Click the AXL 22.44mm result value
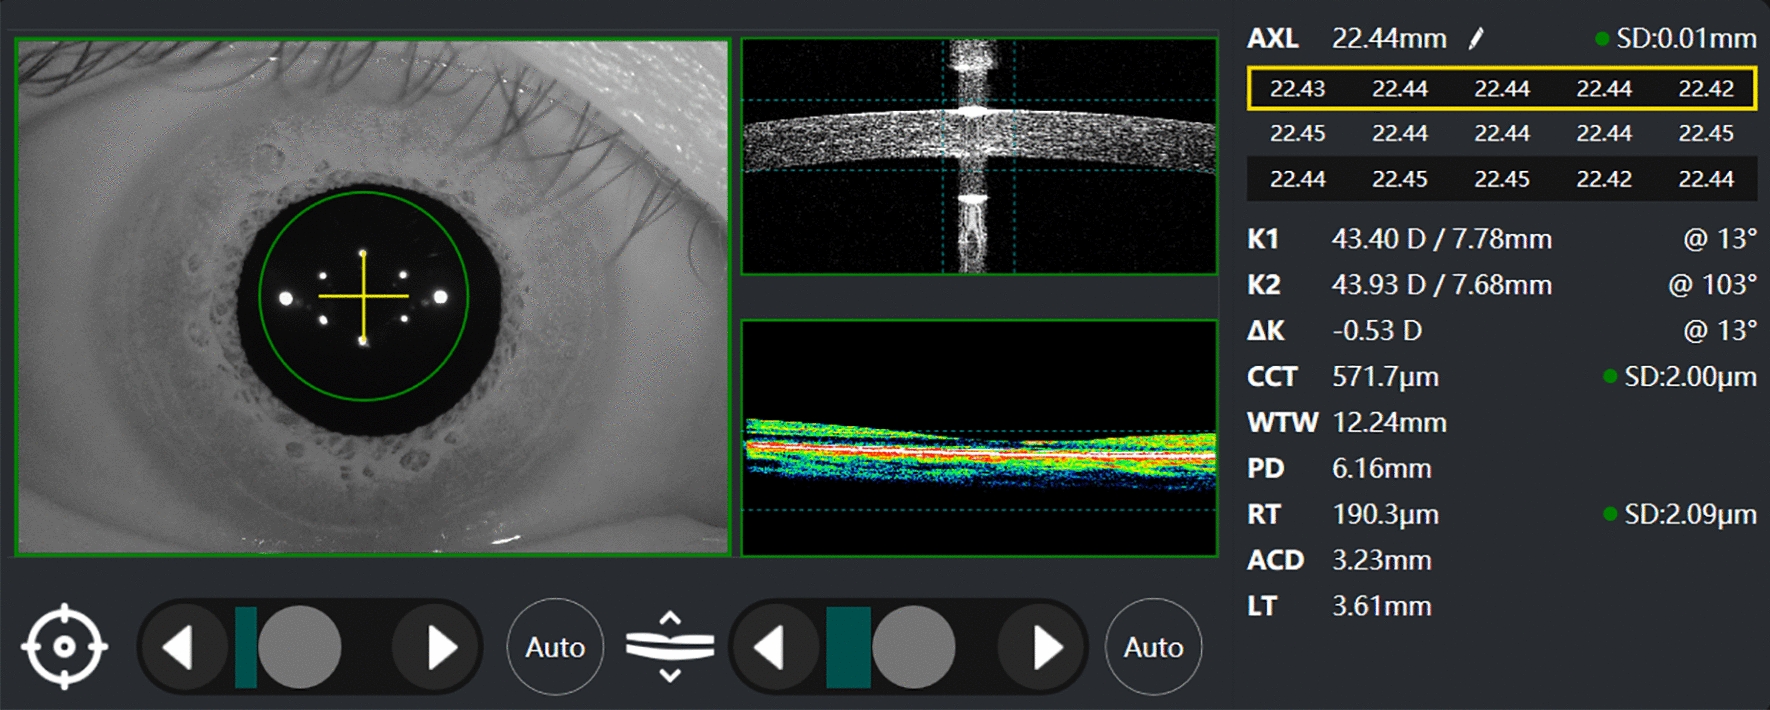The height and width of the screenshot is (710, 1770). coord(1389,39)
